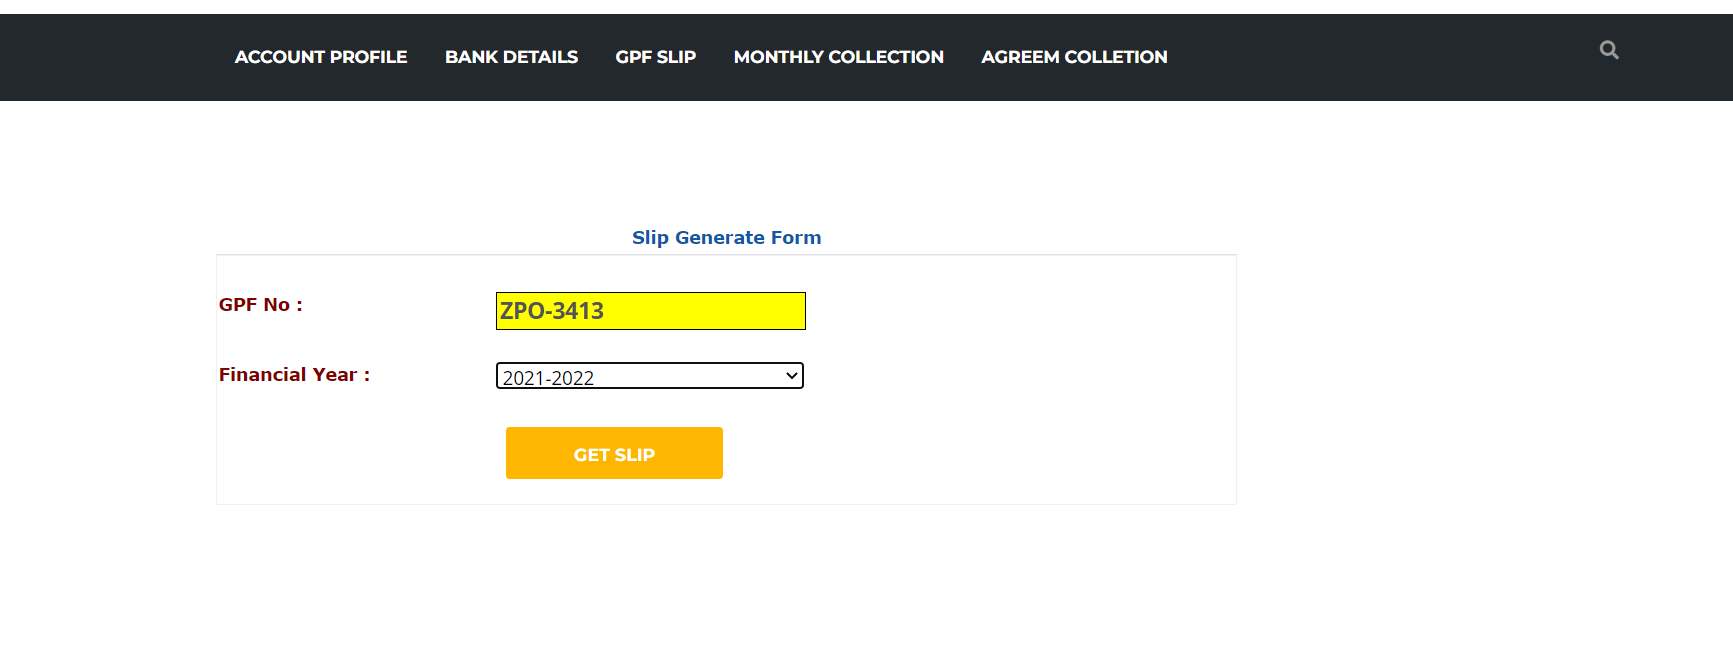Click the word AGREEM in the navigation bar
This screenshot has width=1733, height=665.
[x=1020, y=57]
